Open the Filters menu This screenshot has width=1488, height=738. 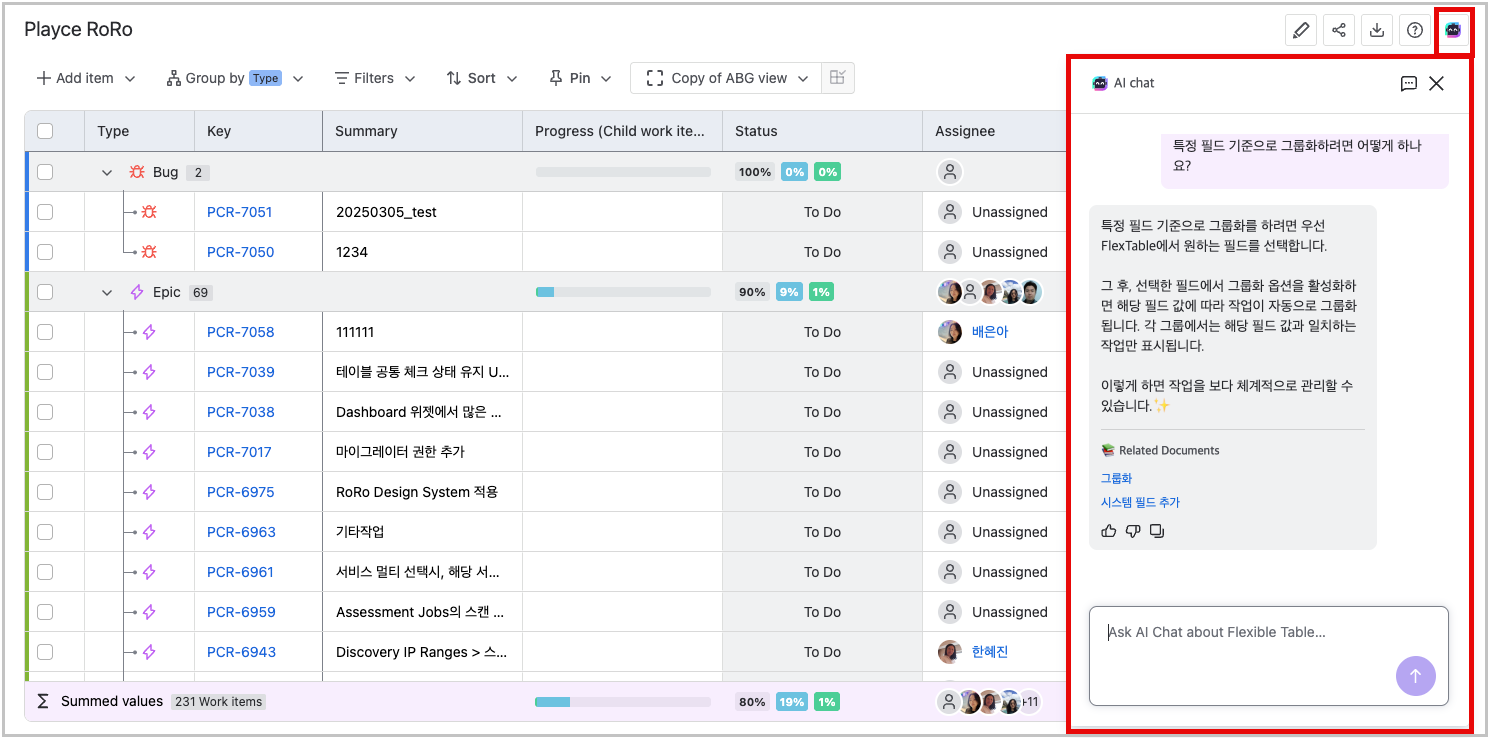374,77
